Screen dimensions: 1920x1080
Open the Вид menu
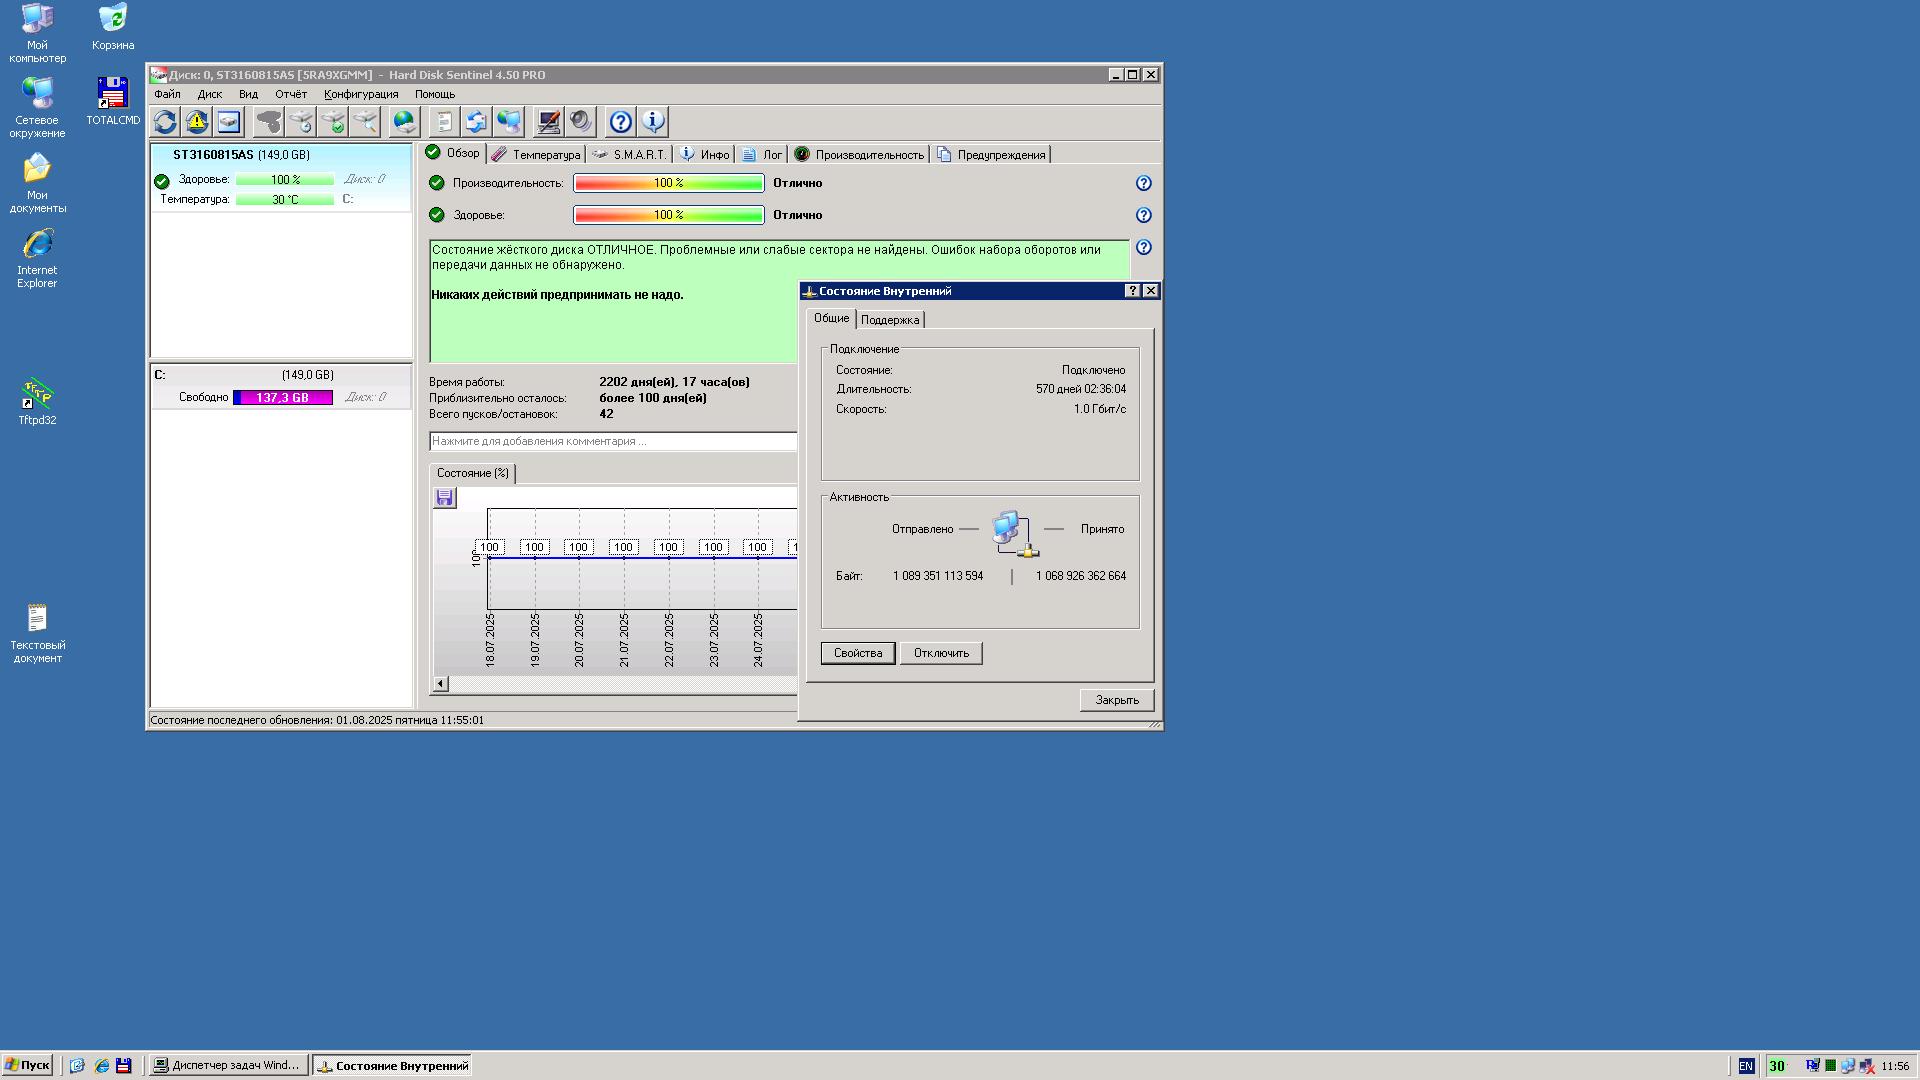point(248,94)
